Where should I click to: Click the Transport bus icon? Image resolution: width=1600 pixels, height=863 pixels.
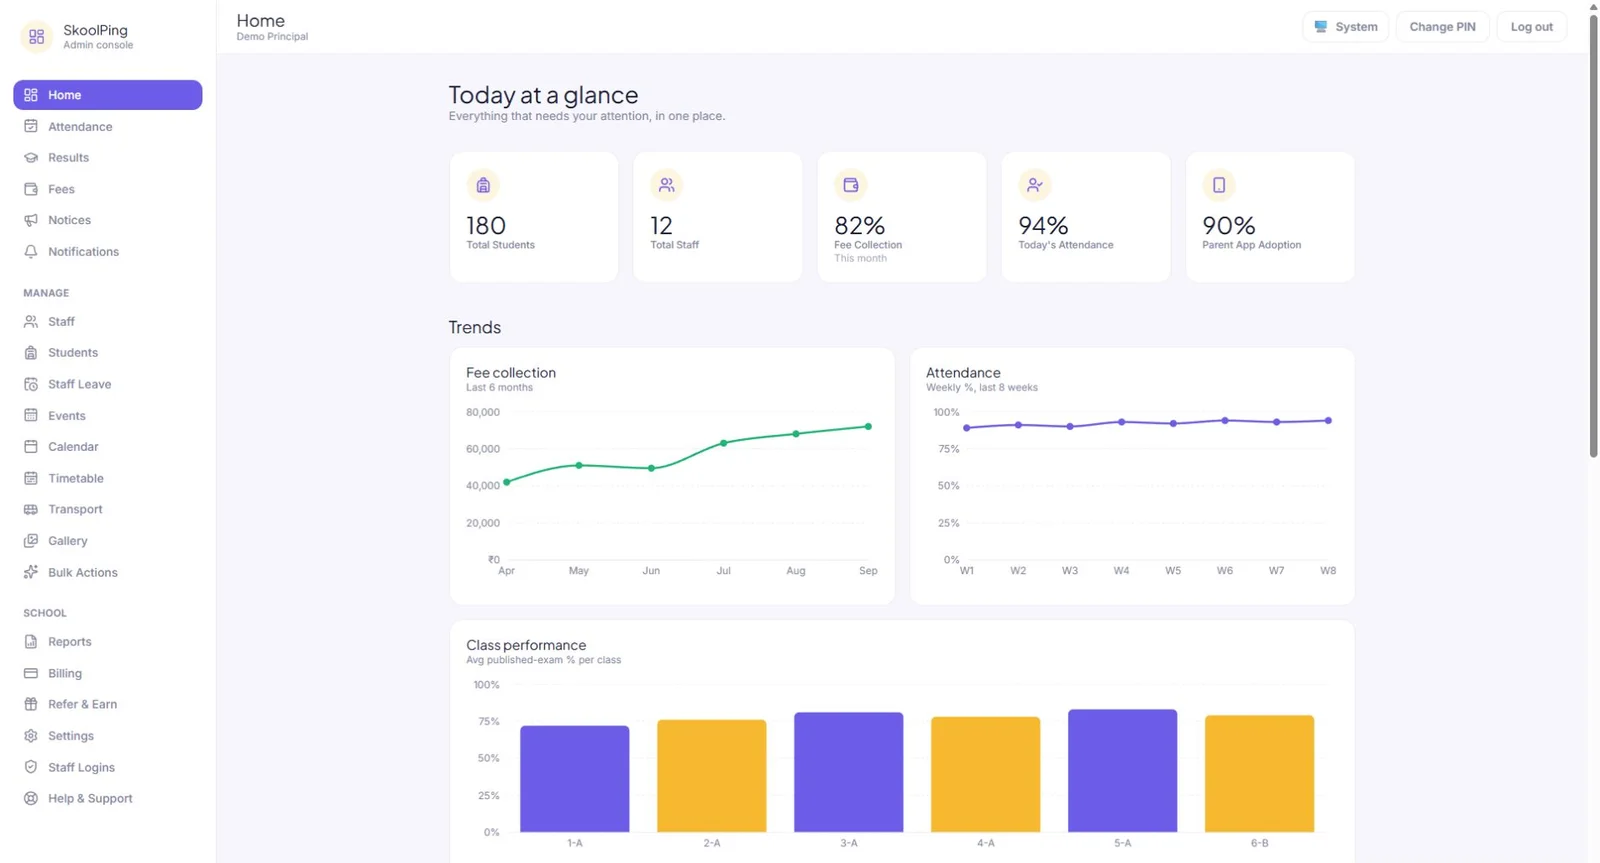31,509
